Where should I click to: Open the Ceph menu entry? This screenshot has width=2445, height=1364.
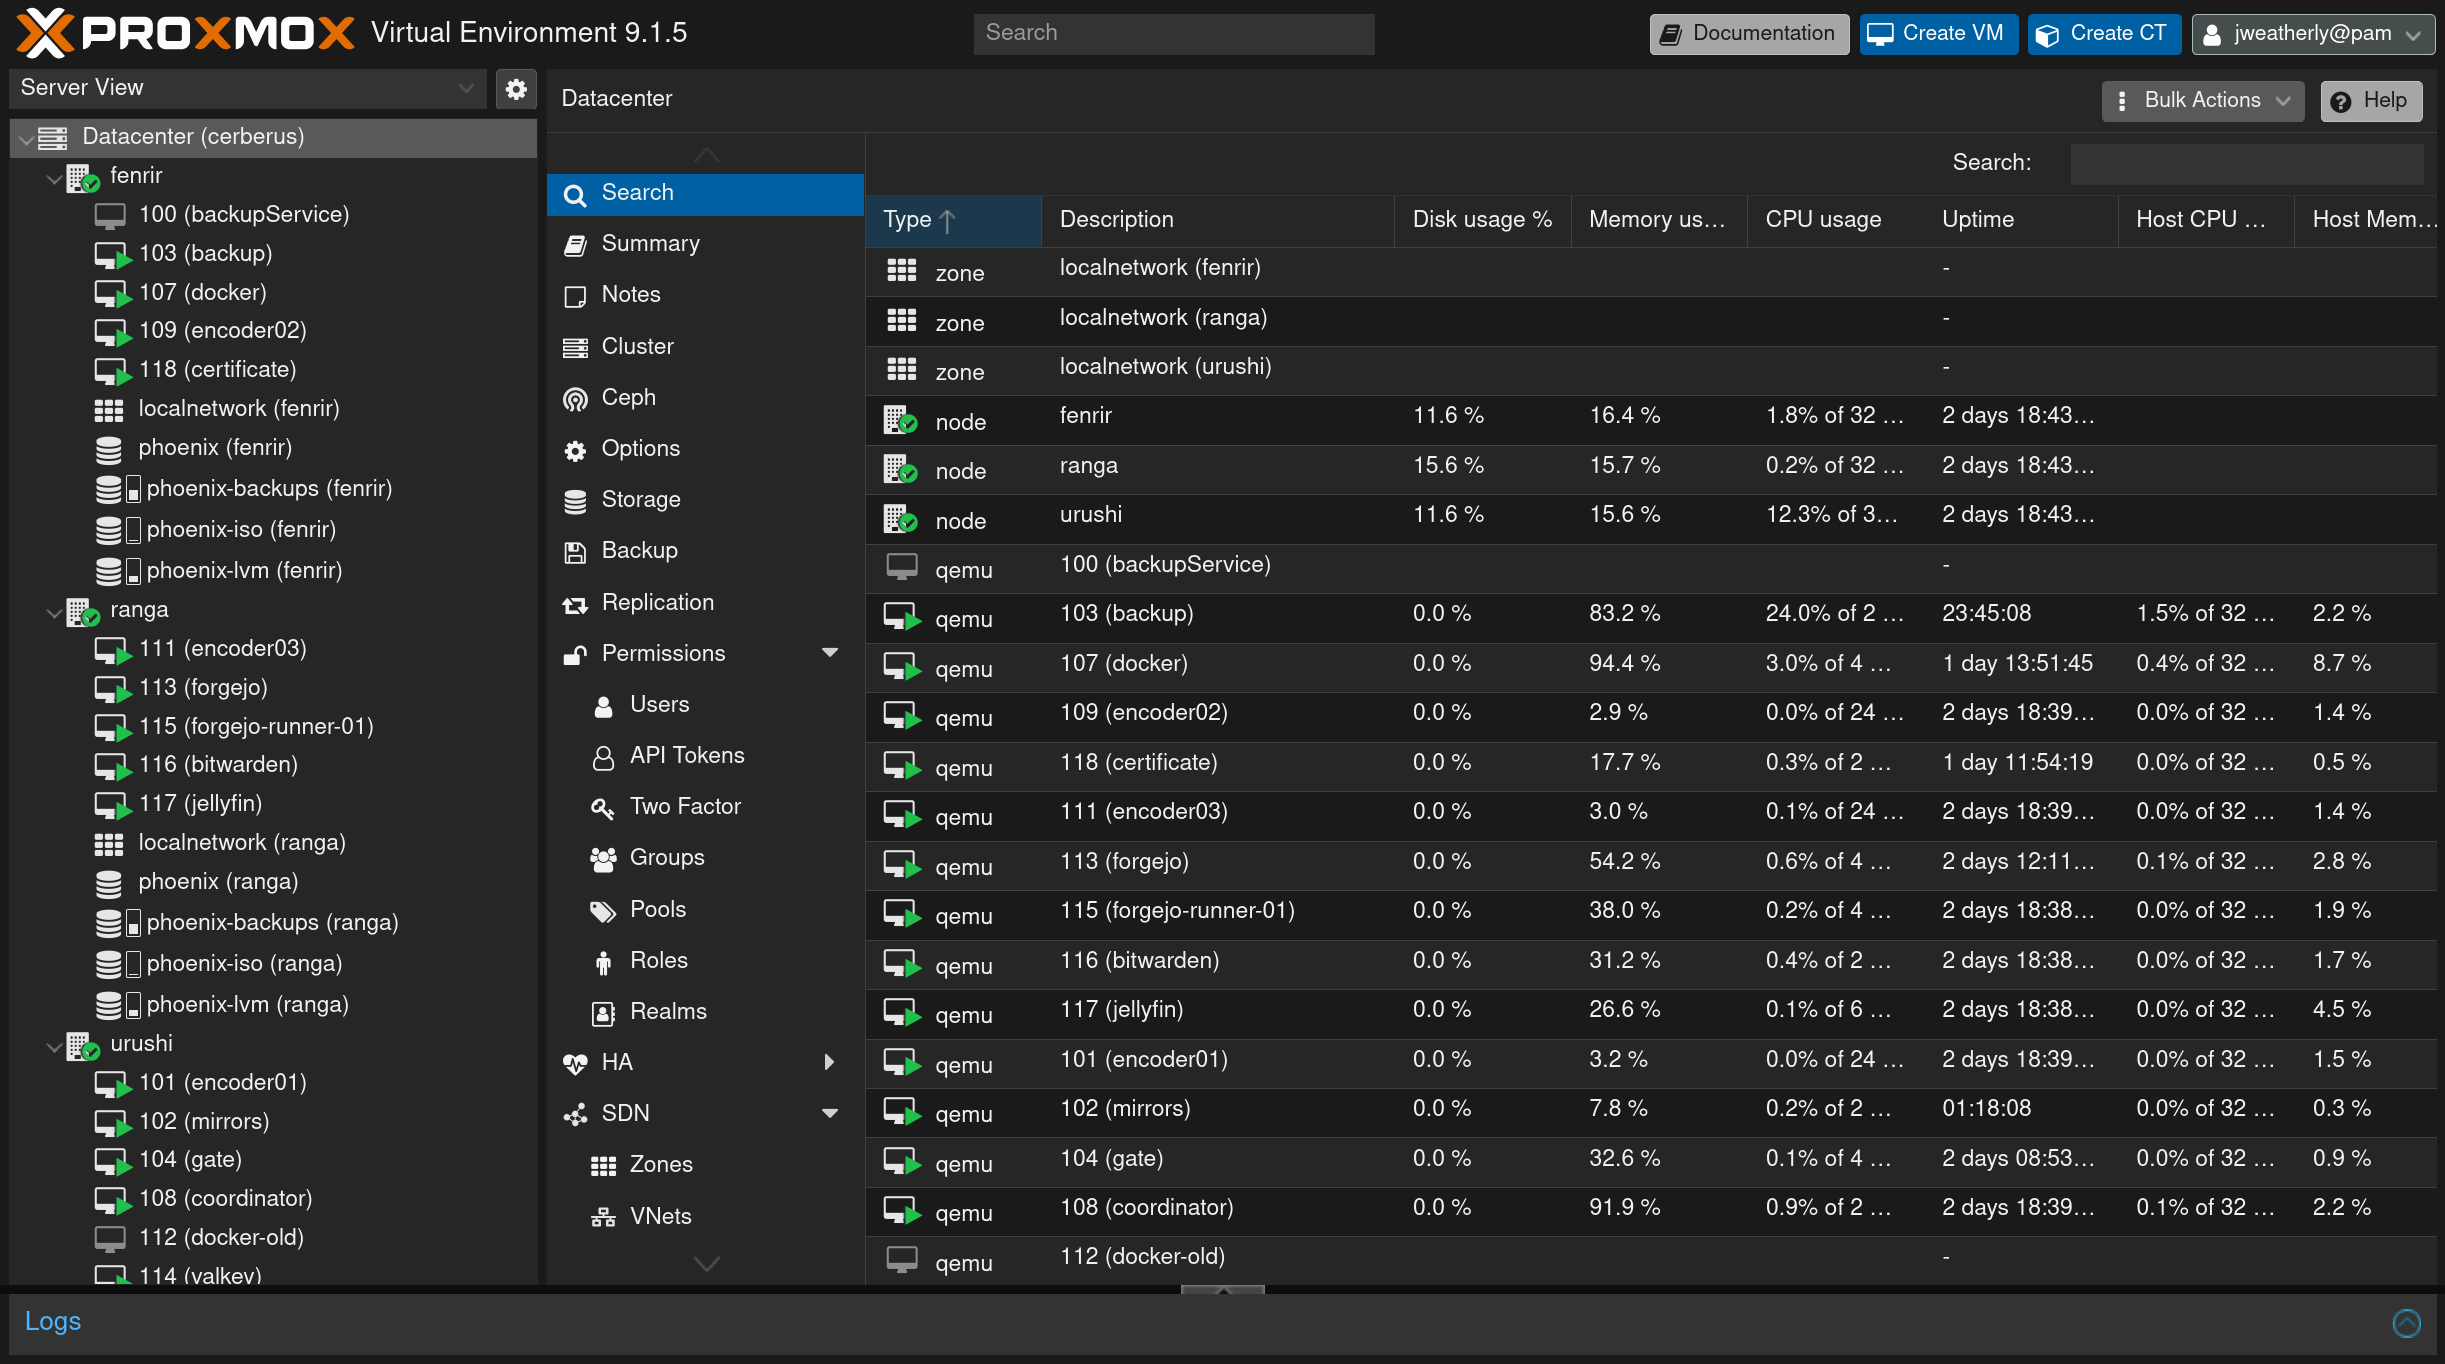[628, 398]
